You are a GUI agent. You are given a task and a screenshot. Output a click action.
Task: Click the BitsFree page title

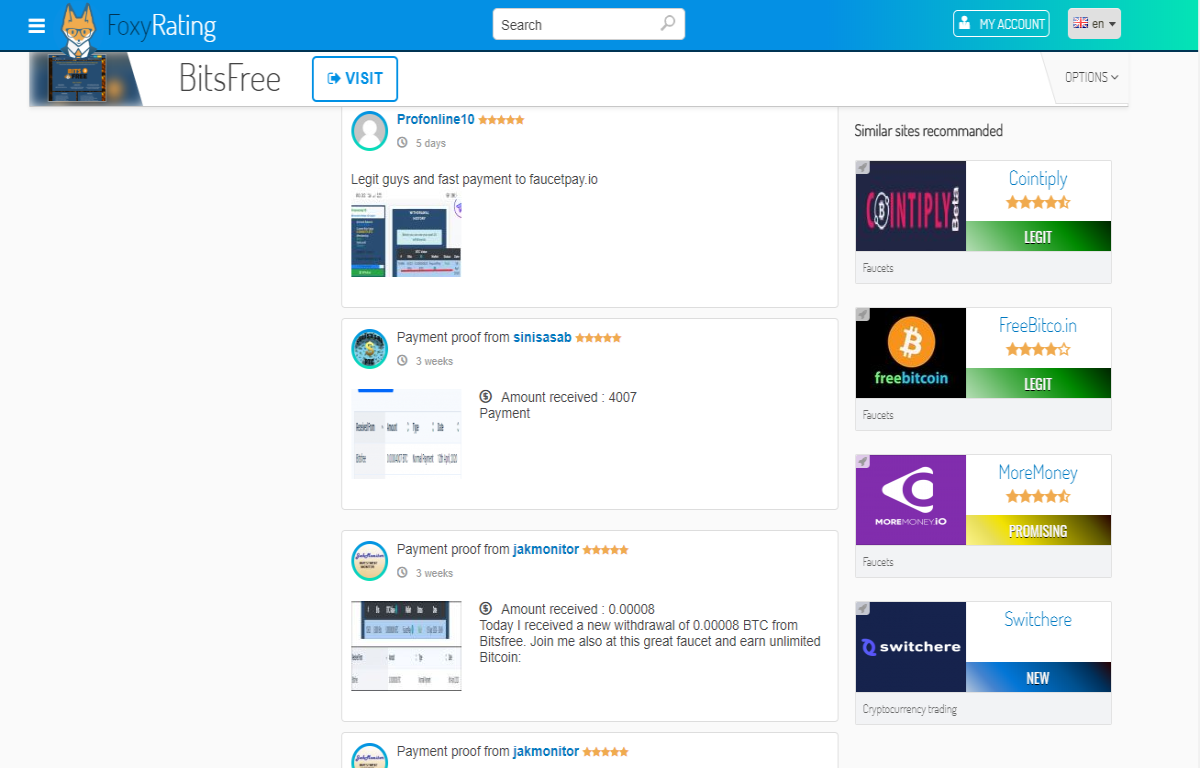[230, 78]
